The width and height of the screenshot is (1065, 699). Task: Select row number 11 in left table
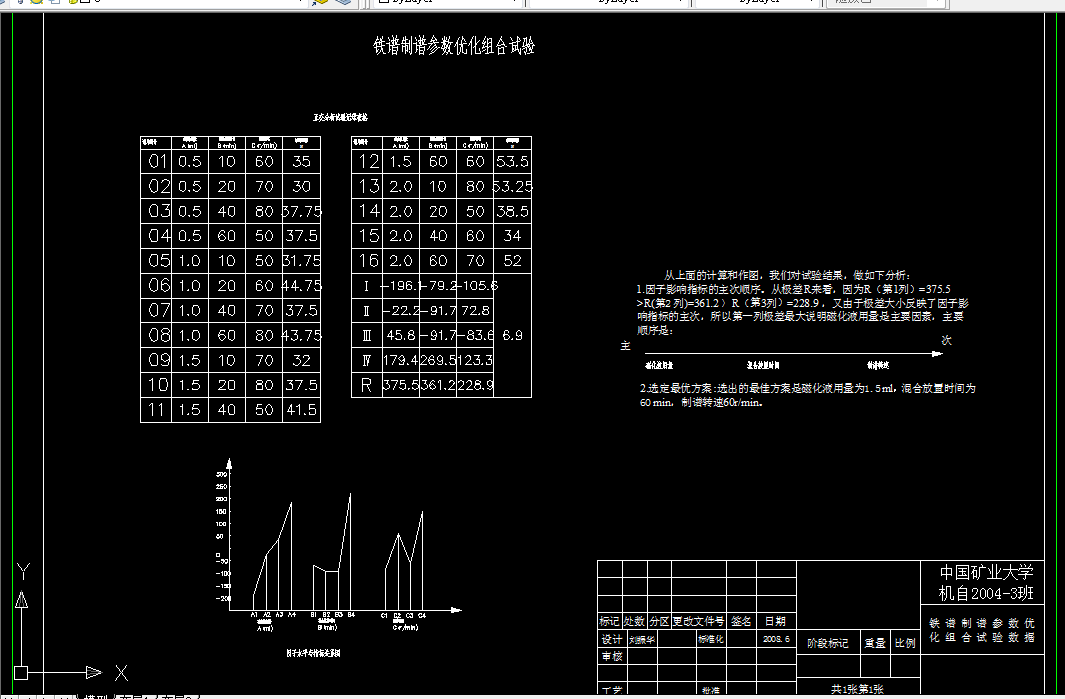pos(156,410)
